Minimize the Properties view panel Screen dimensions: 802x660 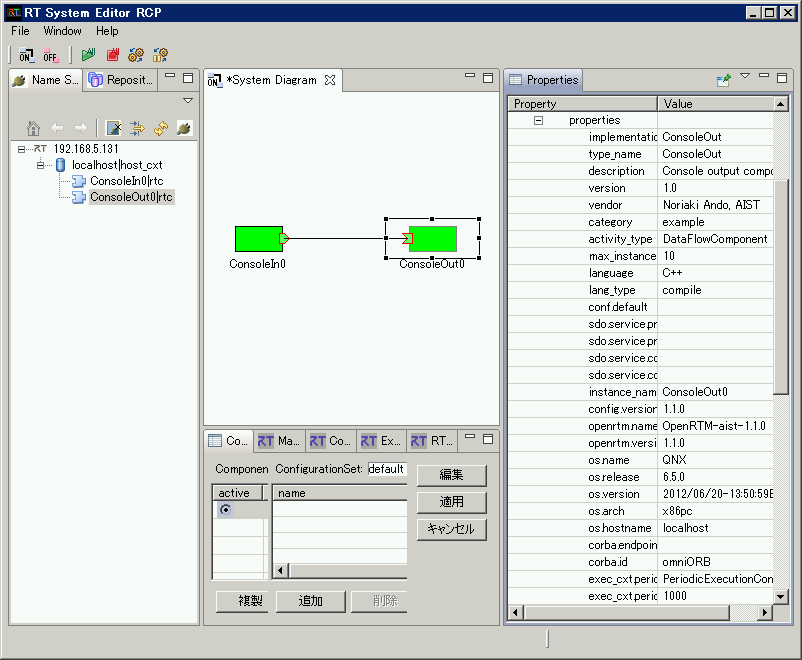point(764,76)
